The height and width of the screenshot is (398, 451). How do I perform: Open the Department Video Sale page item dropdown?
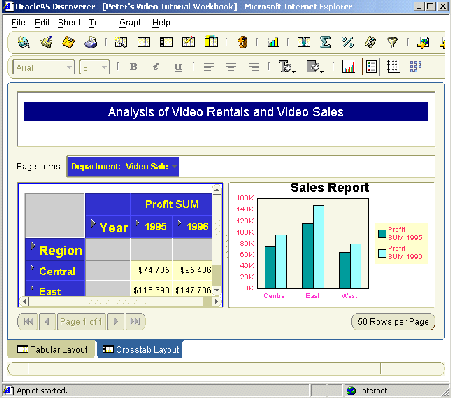click(123, 166)
